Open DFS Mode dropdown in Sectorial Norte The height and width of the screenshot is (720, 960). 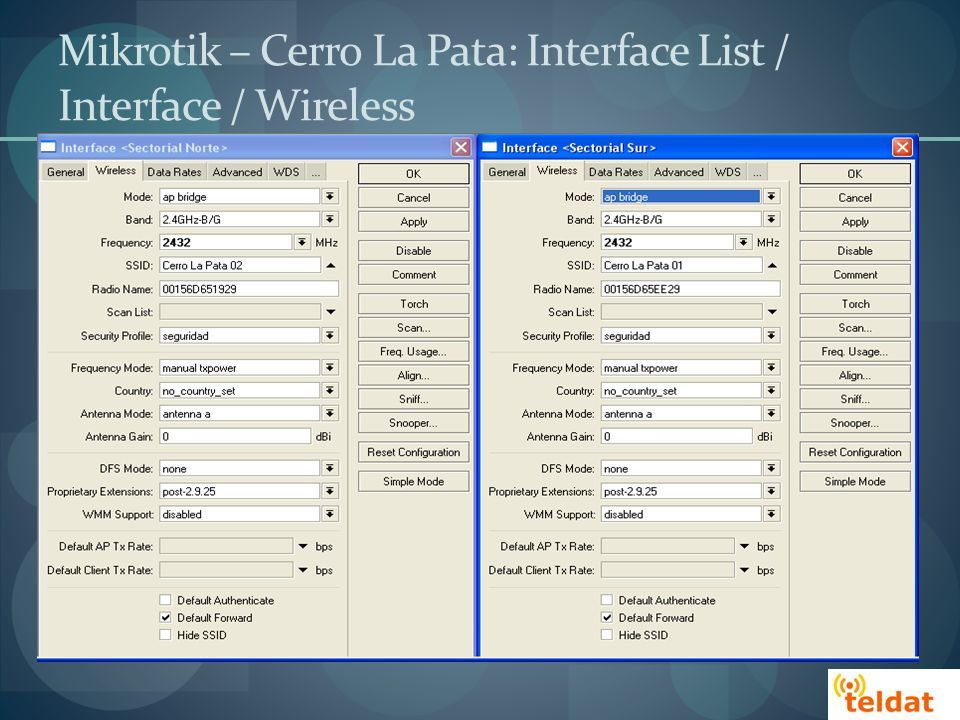[x=330, y=468]
